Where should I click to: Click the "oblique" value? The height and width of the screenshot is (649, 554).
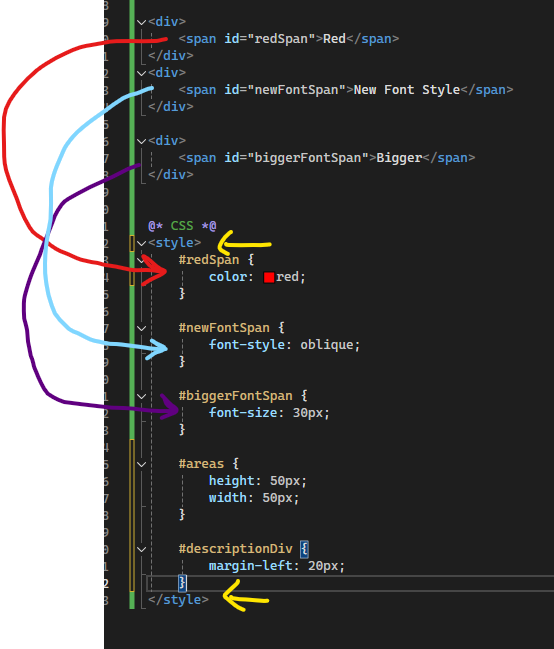[327, 345]
